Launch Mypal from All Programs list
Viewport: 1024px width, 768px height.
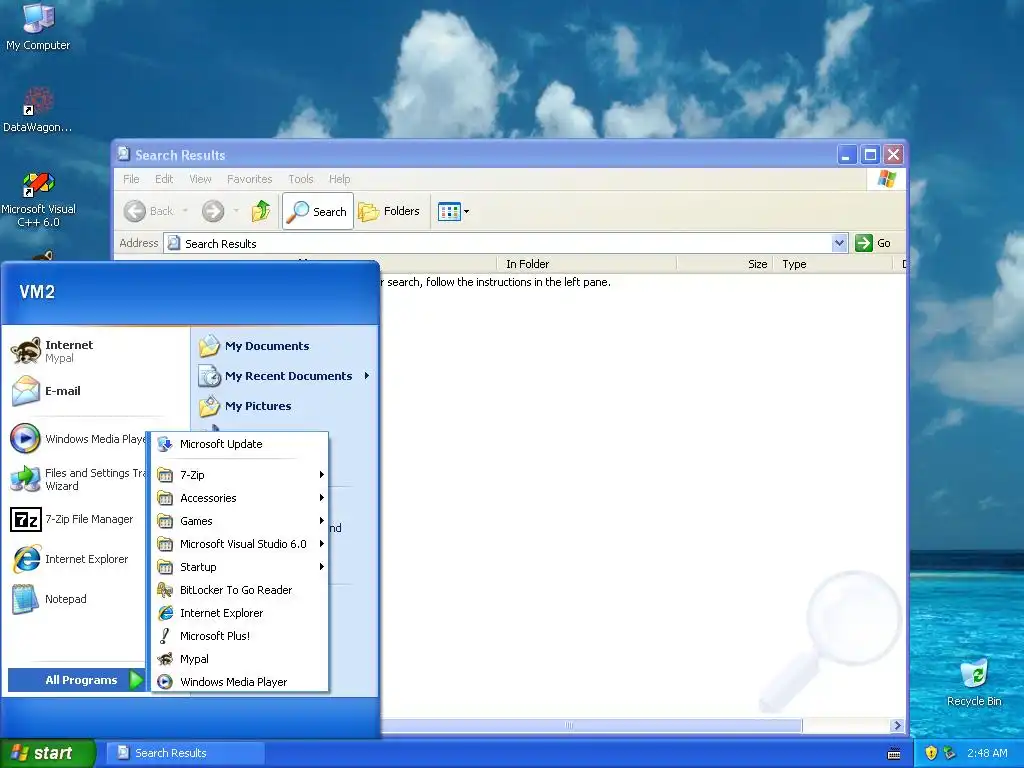click(240, 659)
